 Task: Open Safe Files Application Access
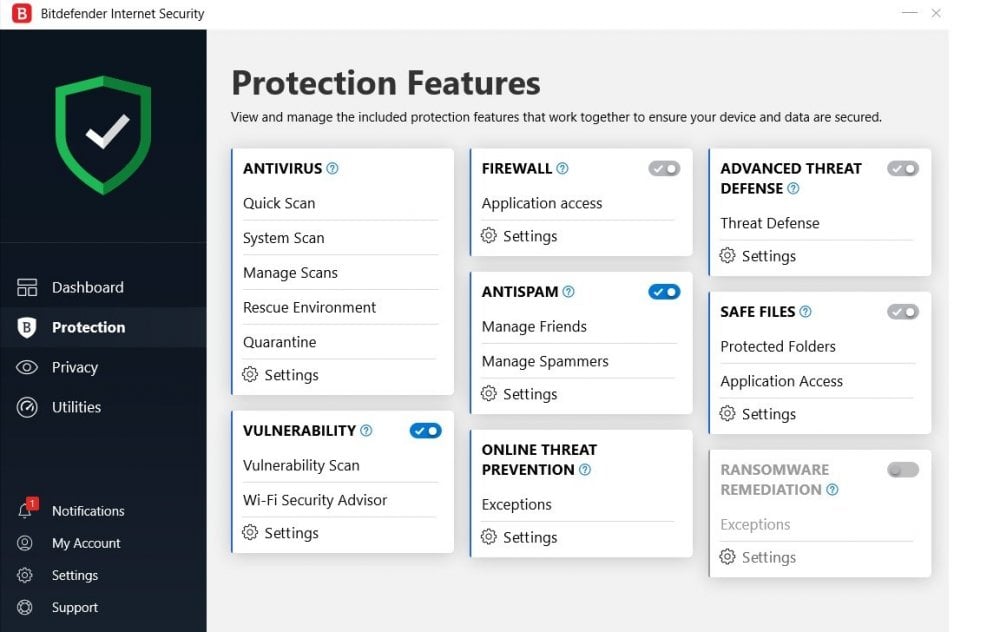coord(781,381)
